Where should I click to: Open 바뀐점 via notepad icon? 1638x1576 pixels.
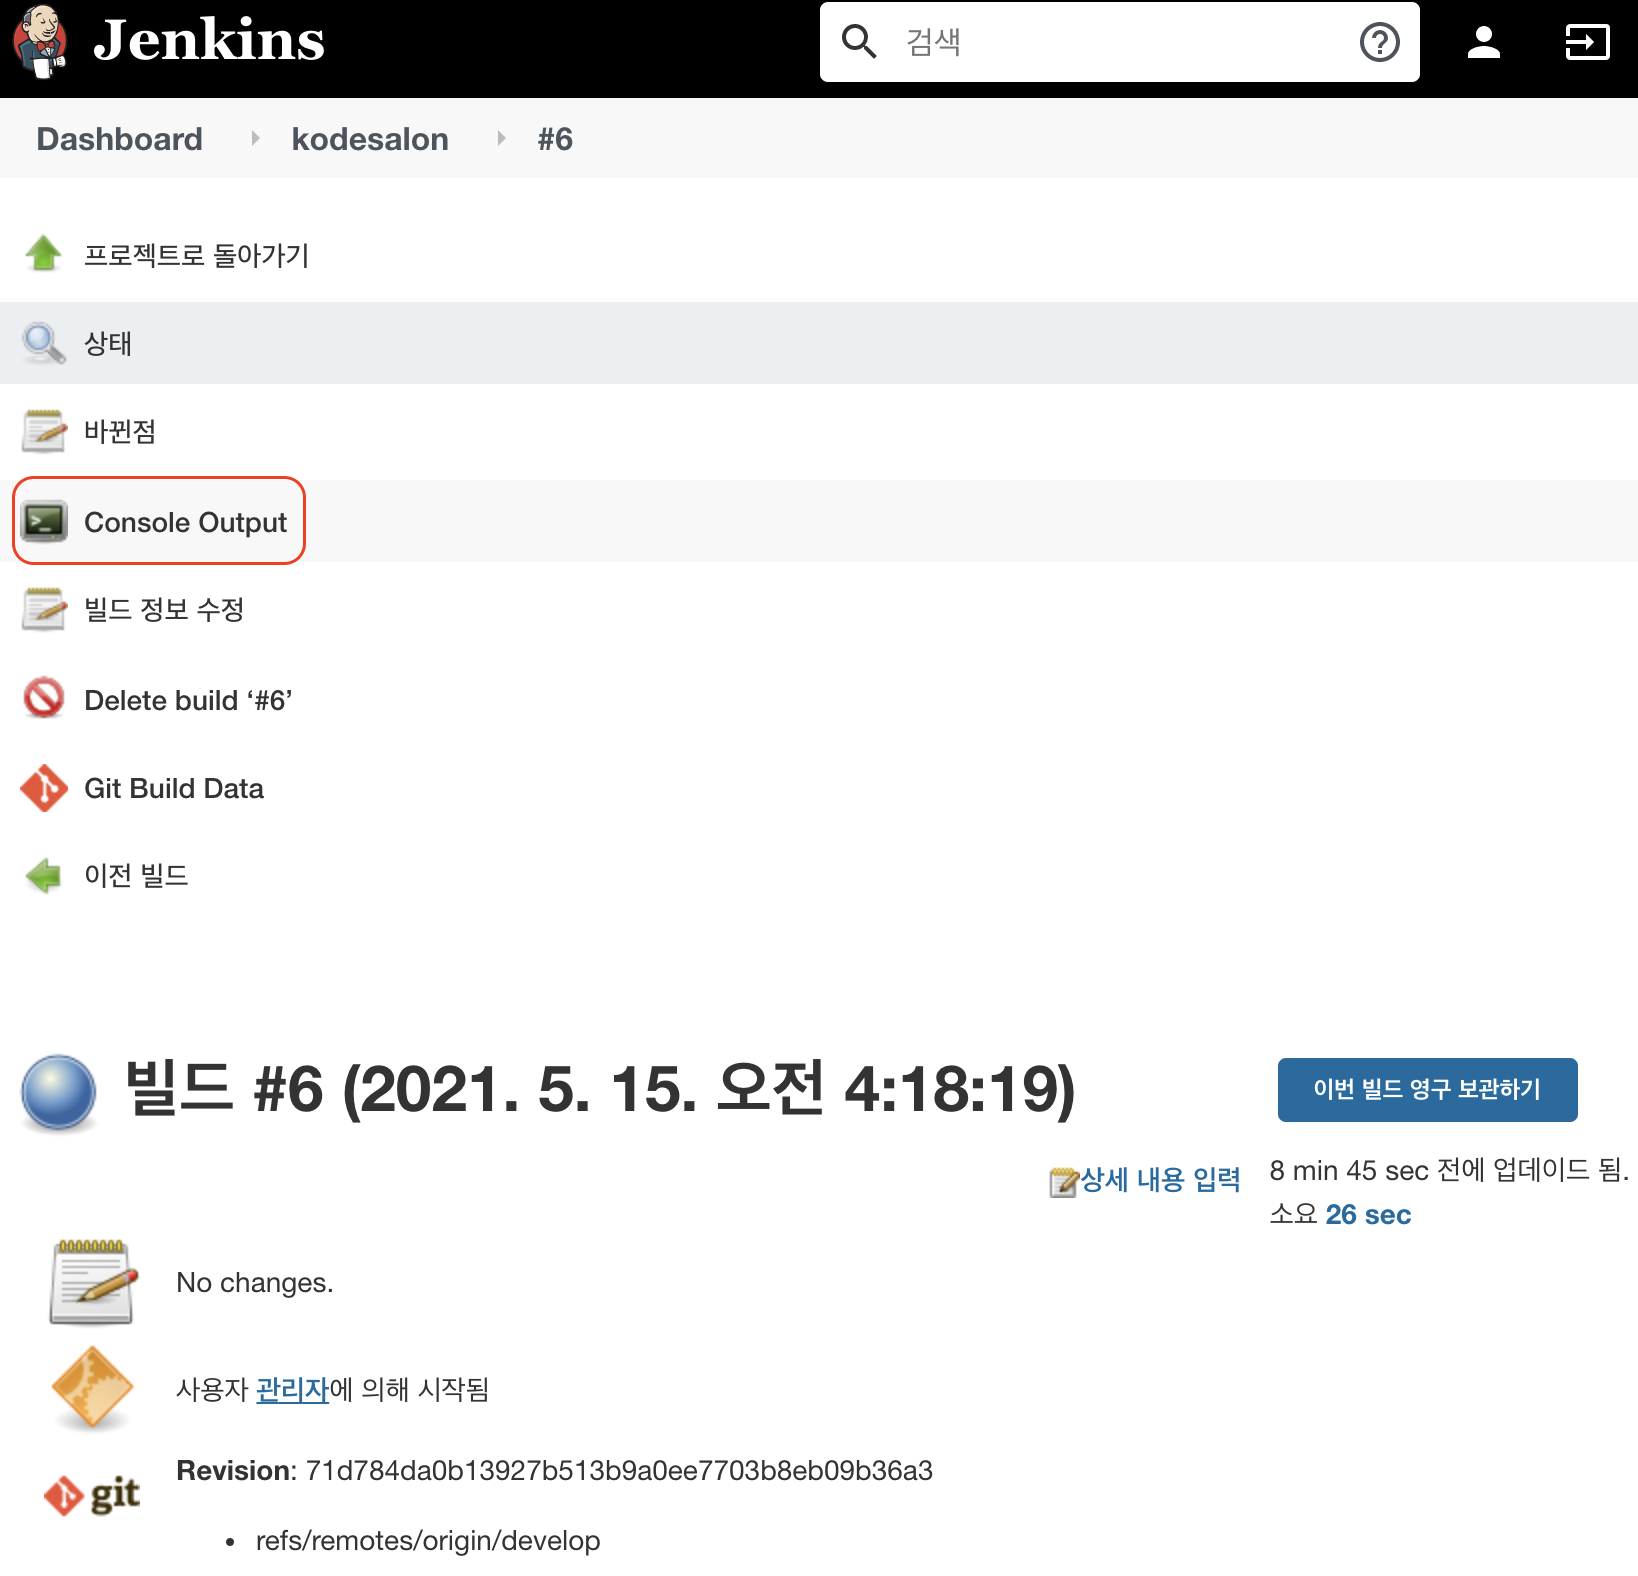pos(44,430)
